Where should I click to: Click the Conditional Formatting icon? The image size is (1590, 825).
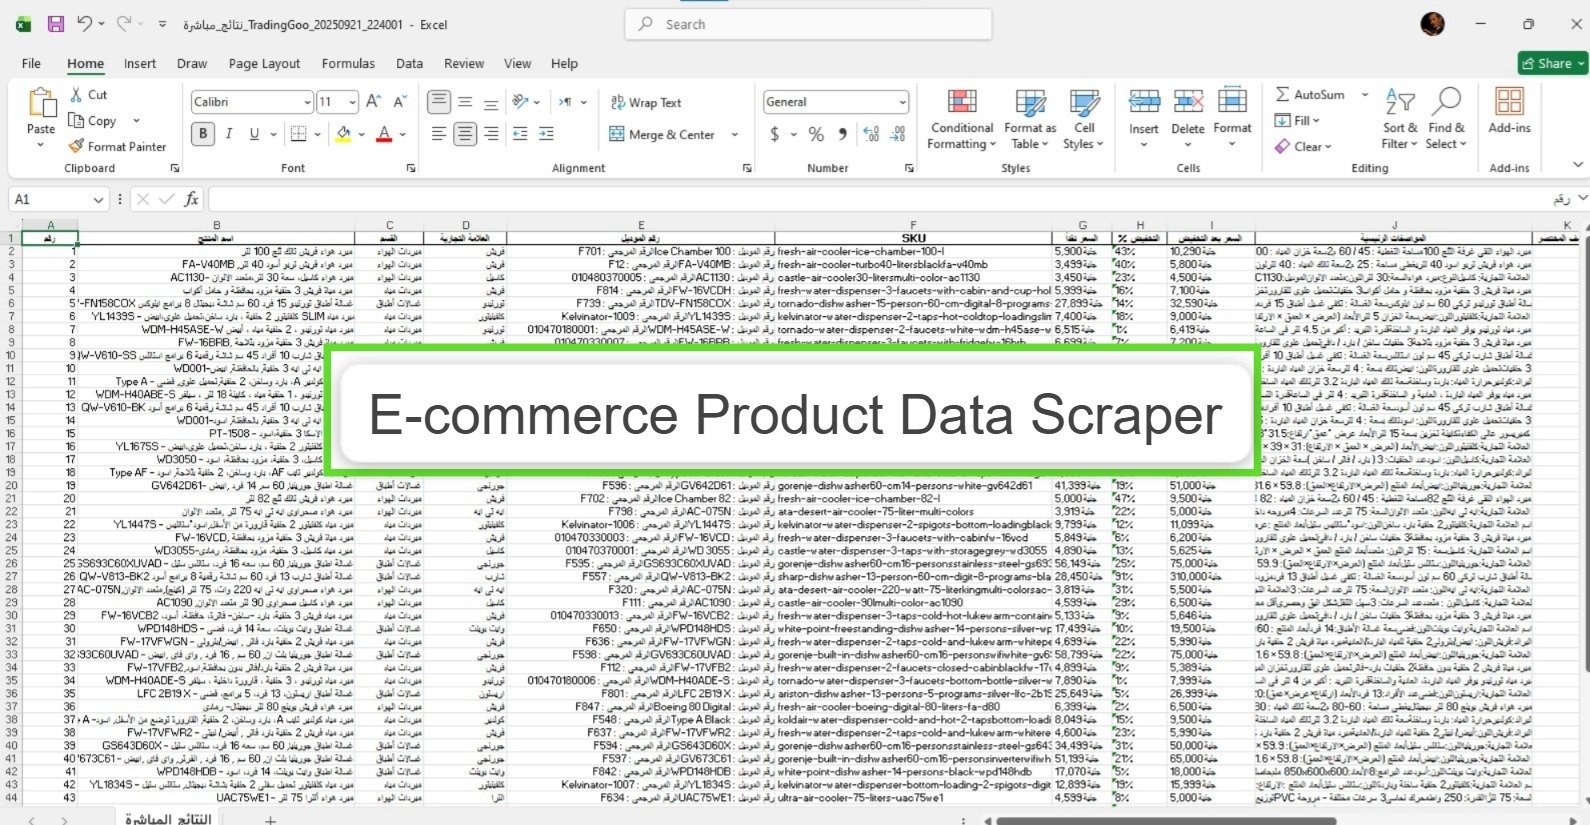click(961, 104)
